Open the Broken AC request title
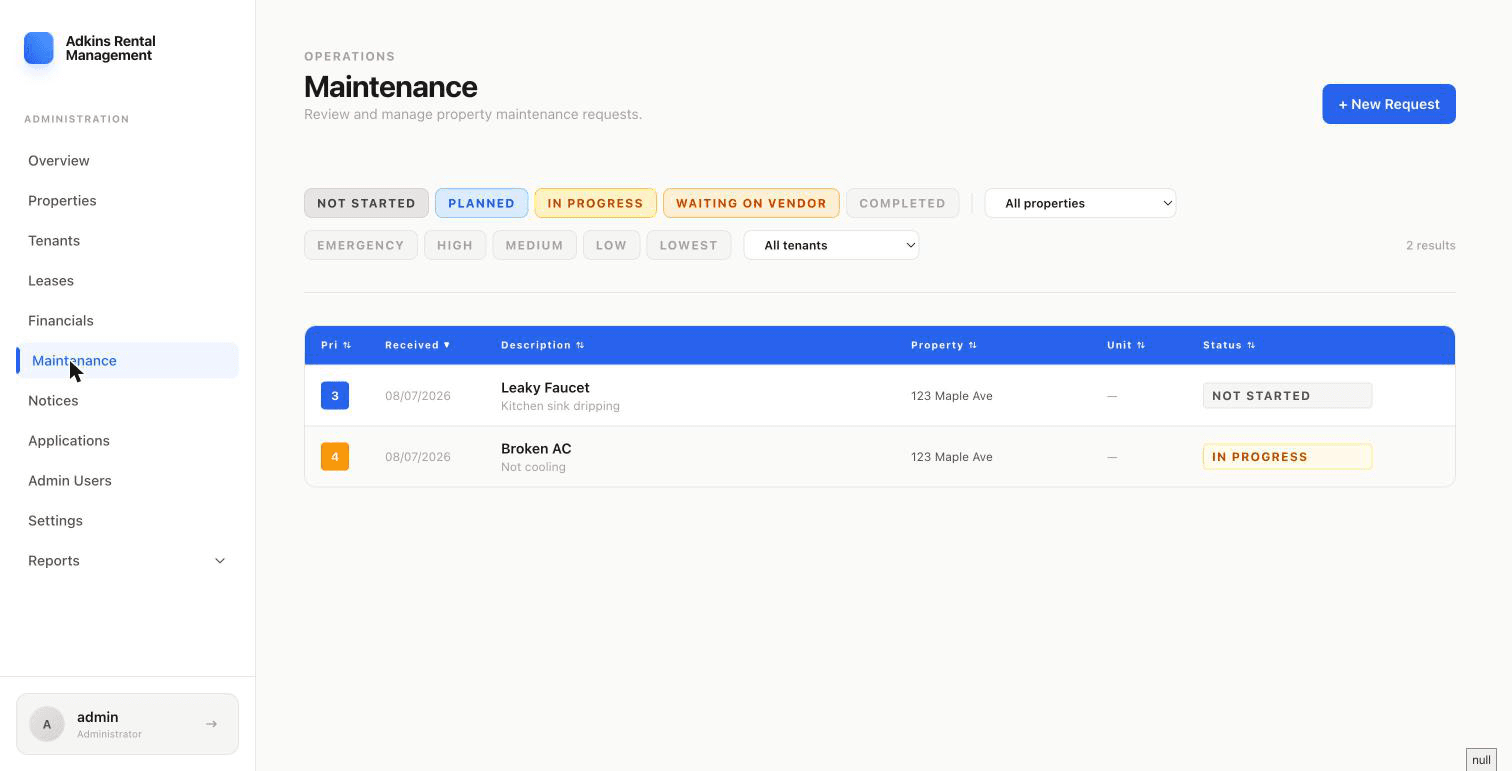The width and height of the screenshot is (1512, 771). coord(536,449)
